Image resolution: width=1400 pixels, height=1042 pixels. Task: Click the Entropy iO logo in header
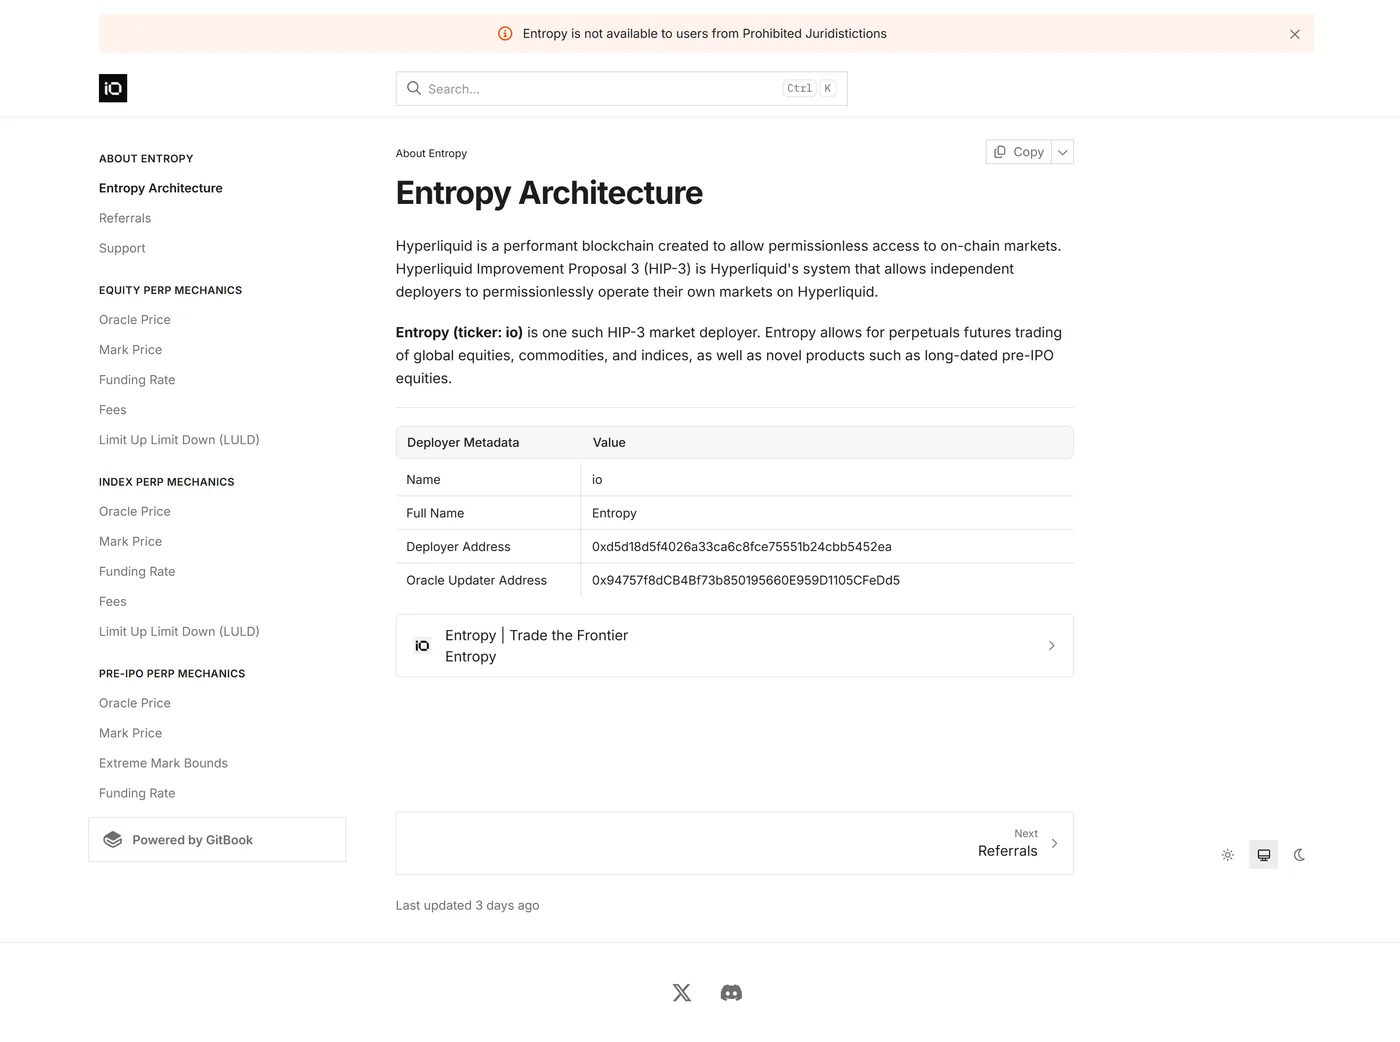click(113, 88)
